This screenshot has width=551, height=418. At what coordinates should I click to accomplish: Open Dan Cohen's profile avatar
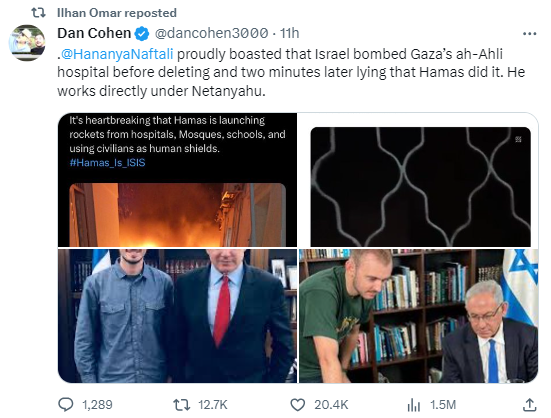pyautogui.click(x=27, y=43)
